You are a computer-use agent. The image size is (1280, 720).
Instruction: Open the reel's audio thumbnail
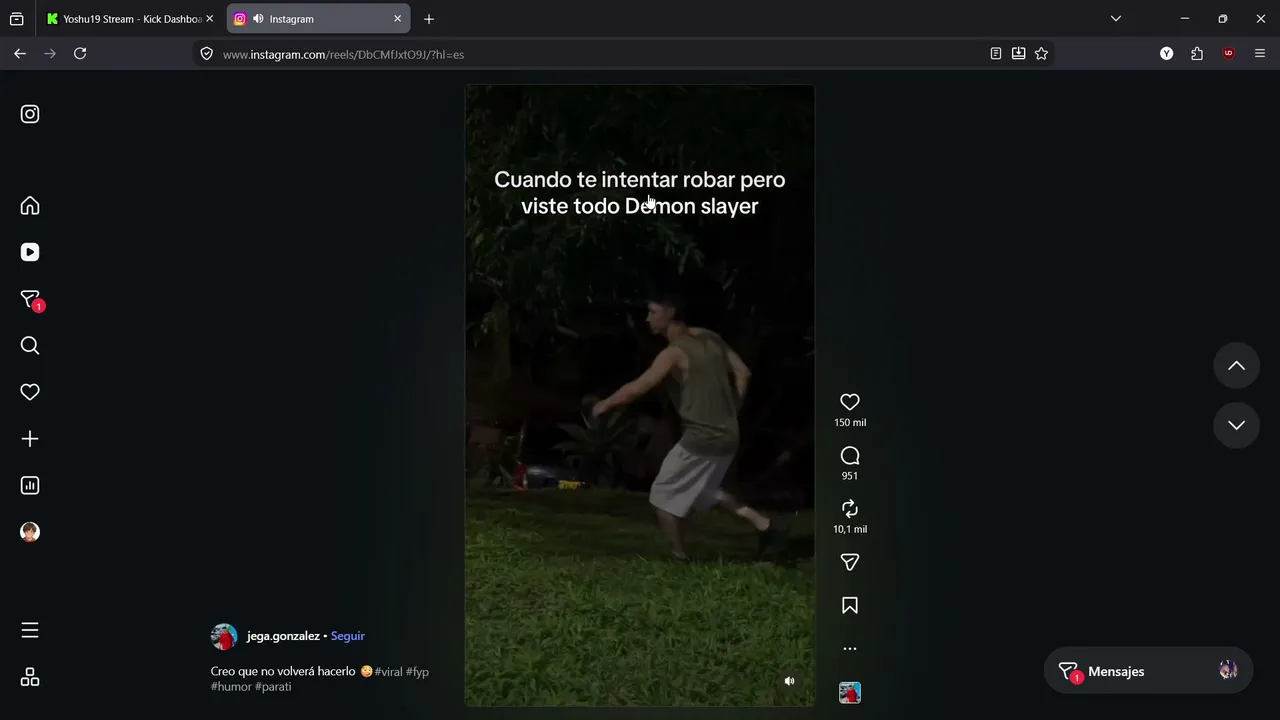coord(850,693)
